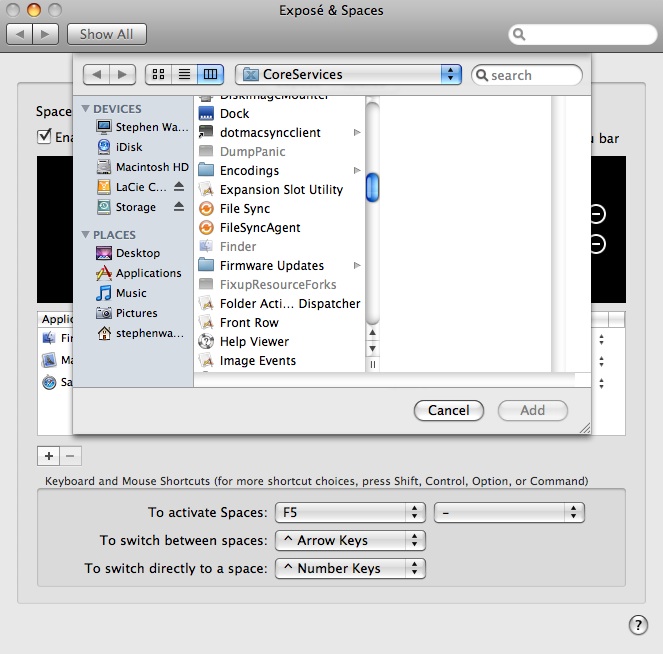Viewport: 663px width, 654px height.
Task: Click the scroll up arrow in file list
Action: 373,333
